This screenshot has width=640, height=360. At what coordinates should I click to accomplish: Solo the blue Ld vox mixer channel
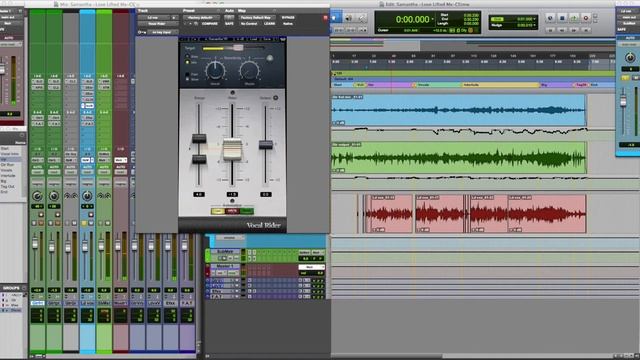pos(84,223)
